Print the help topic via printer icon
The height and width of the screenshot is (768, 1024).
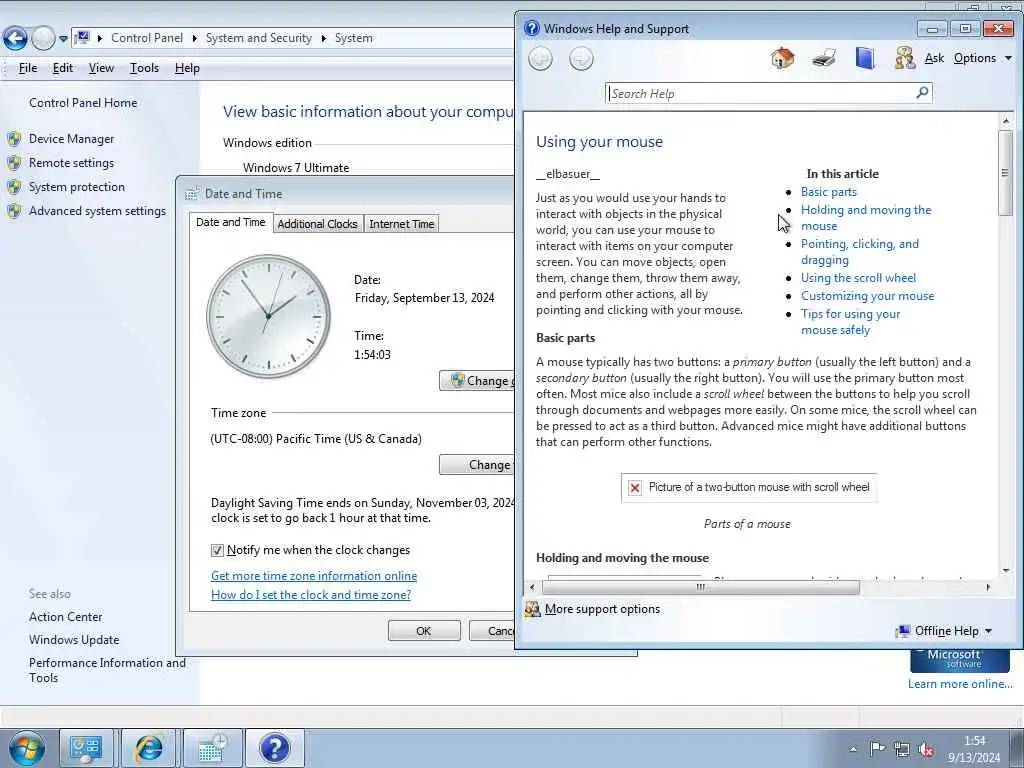[x=824, y=58]
